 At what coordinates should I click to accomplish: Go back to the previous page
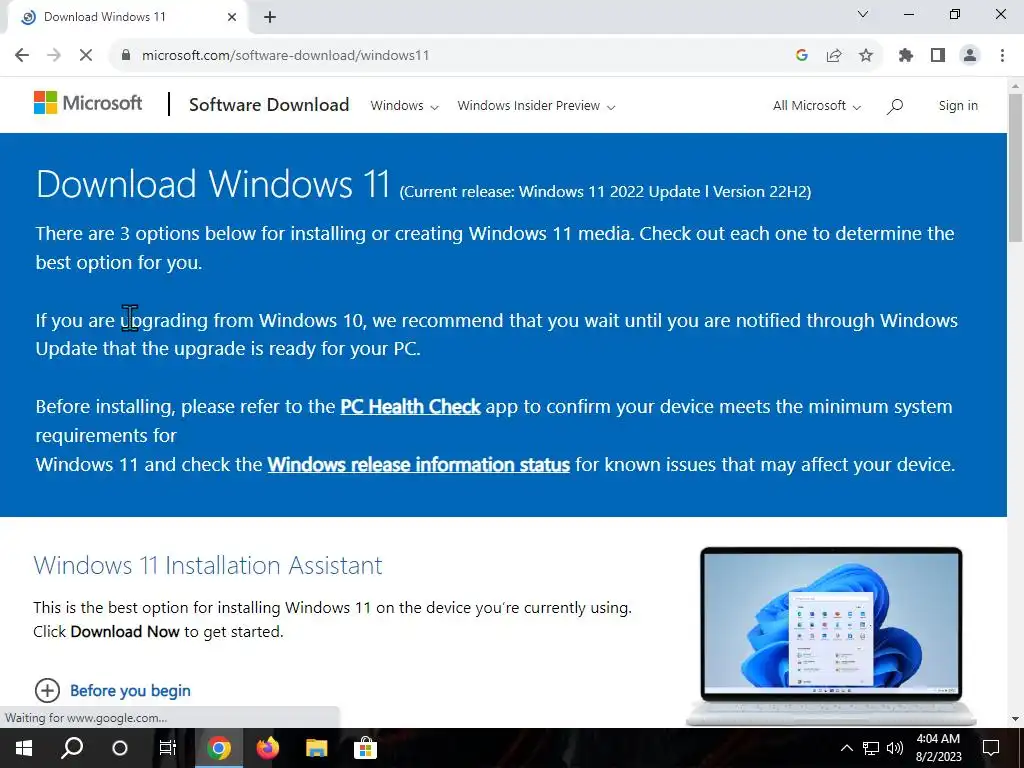(22, 56)
